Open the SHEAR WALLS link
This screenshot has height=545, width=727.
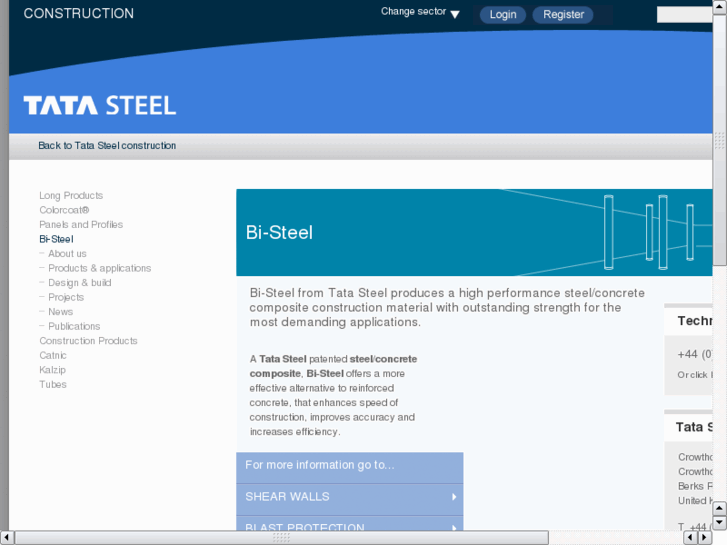[x=350, y=497]
